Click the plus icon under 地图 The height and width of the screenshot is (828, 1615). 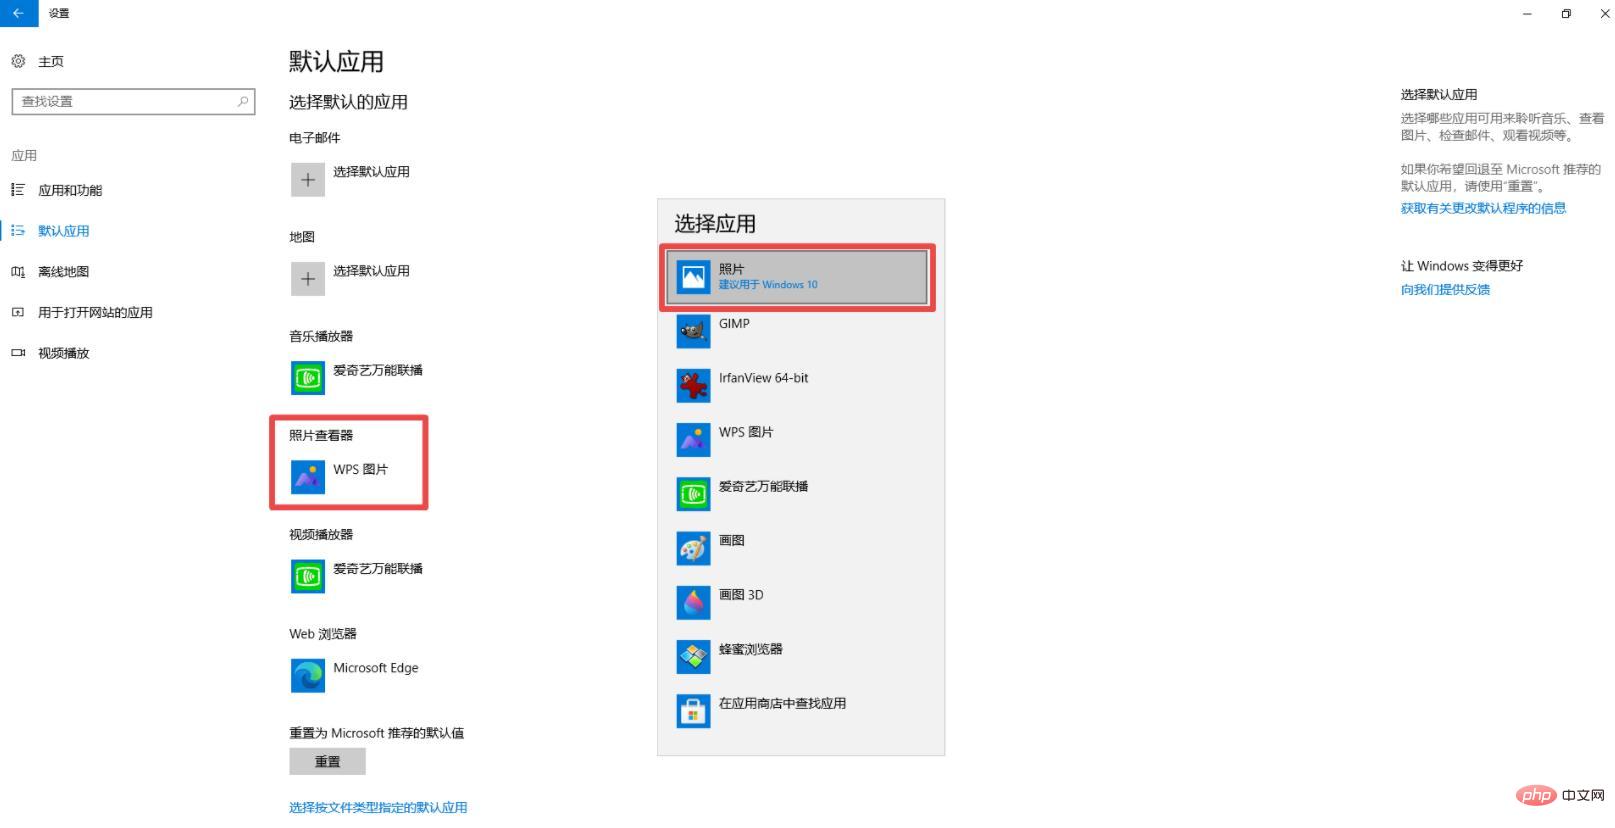pos(308,279)
